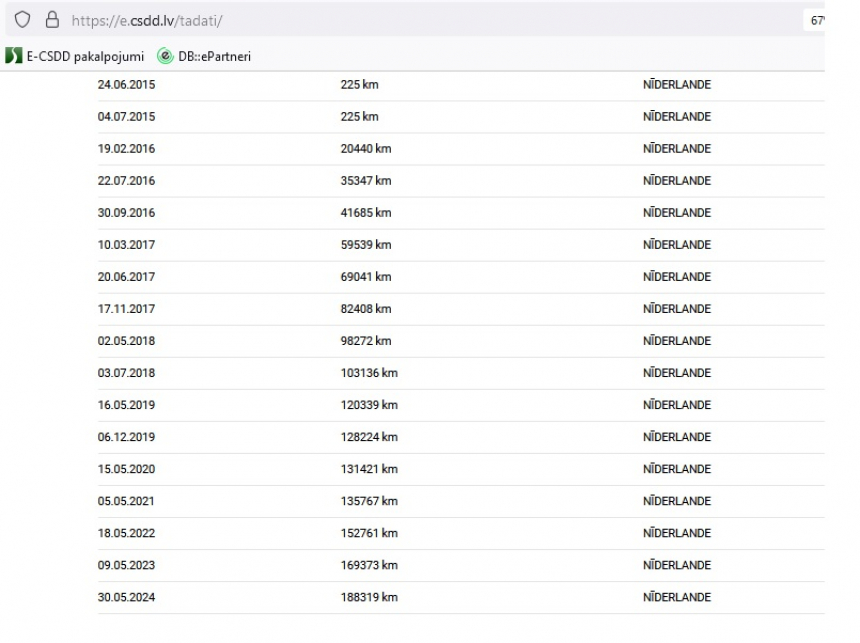Select the 20440 km mileage reading
The width and height of the screenshot is (860, 643).
(x=366, y=149)
